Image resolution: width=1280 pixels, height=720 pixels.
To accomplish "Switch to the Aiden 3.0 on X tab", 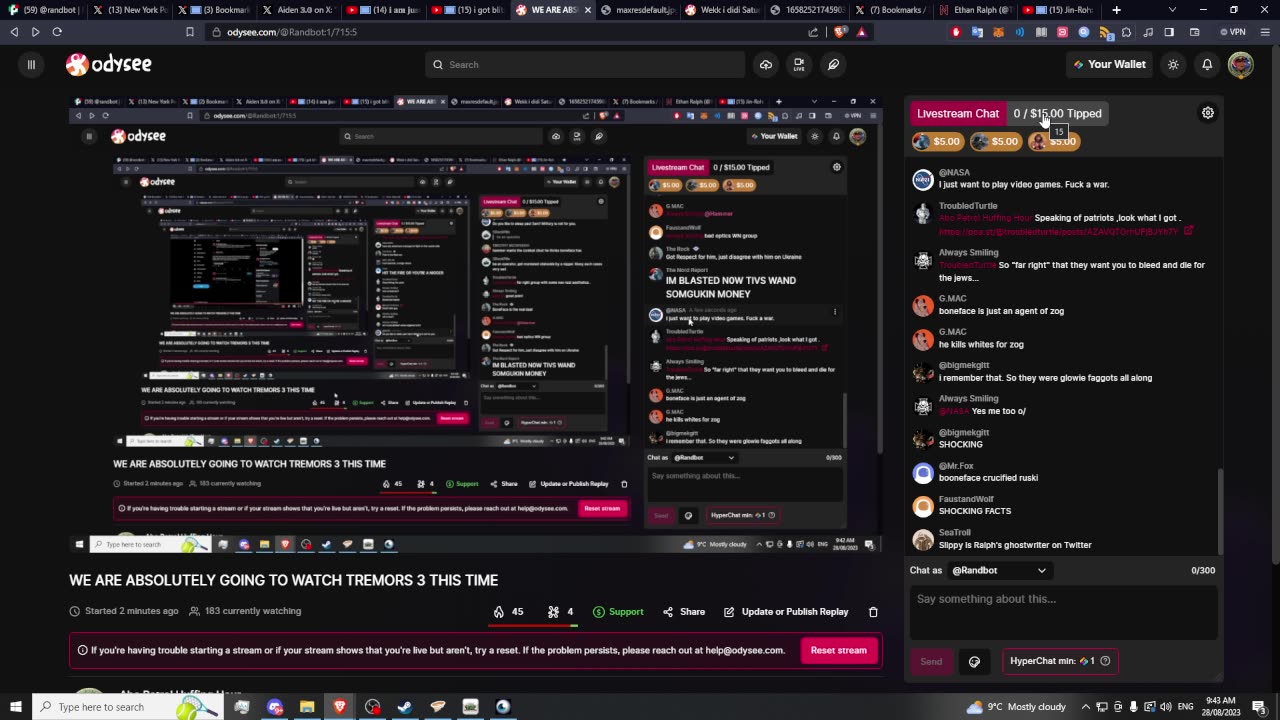I will click(297, 10).
